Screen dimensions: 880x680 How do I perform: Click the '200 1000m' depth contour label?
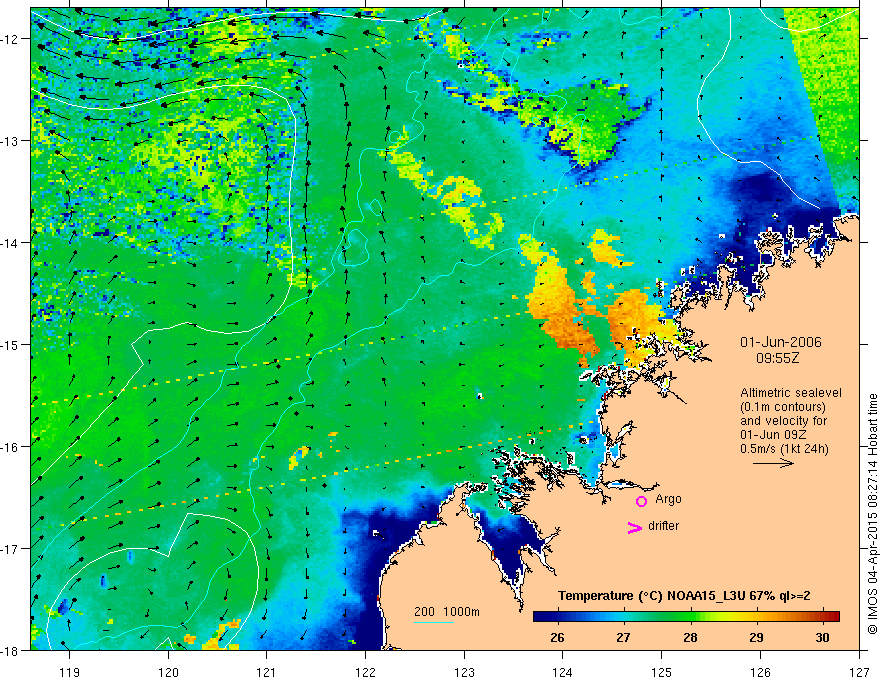pyautogui.click(x=447, y=612)
